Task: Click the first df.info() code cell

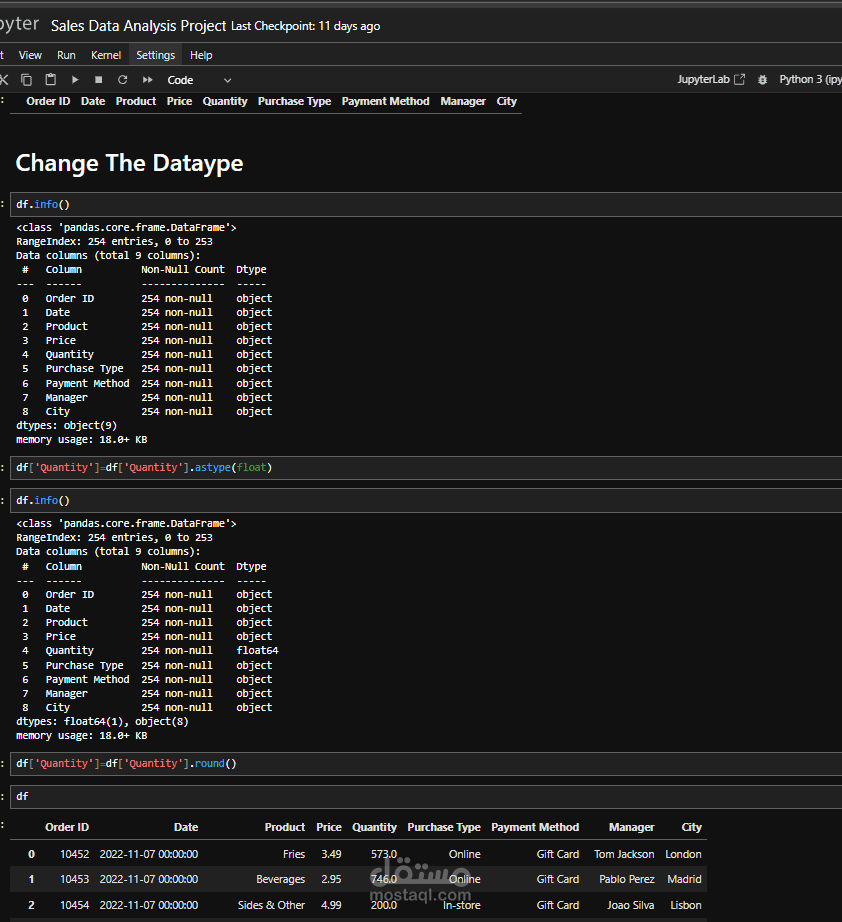Action: [426, 205]
